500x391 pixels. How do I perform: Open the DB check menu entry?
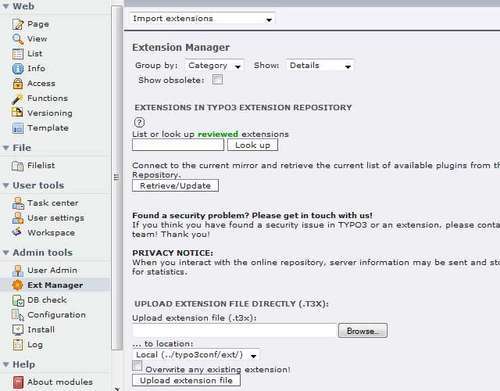(x=47, y=300)
